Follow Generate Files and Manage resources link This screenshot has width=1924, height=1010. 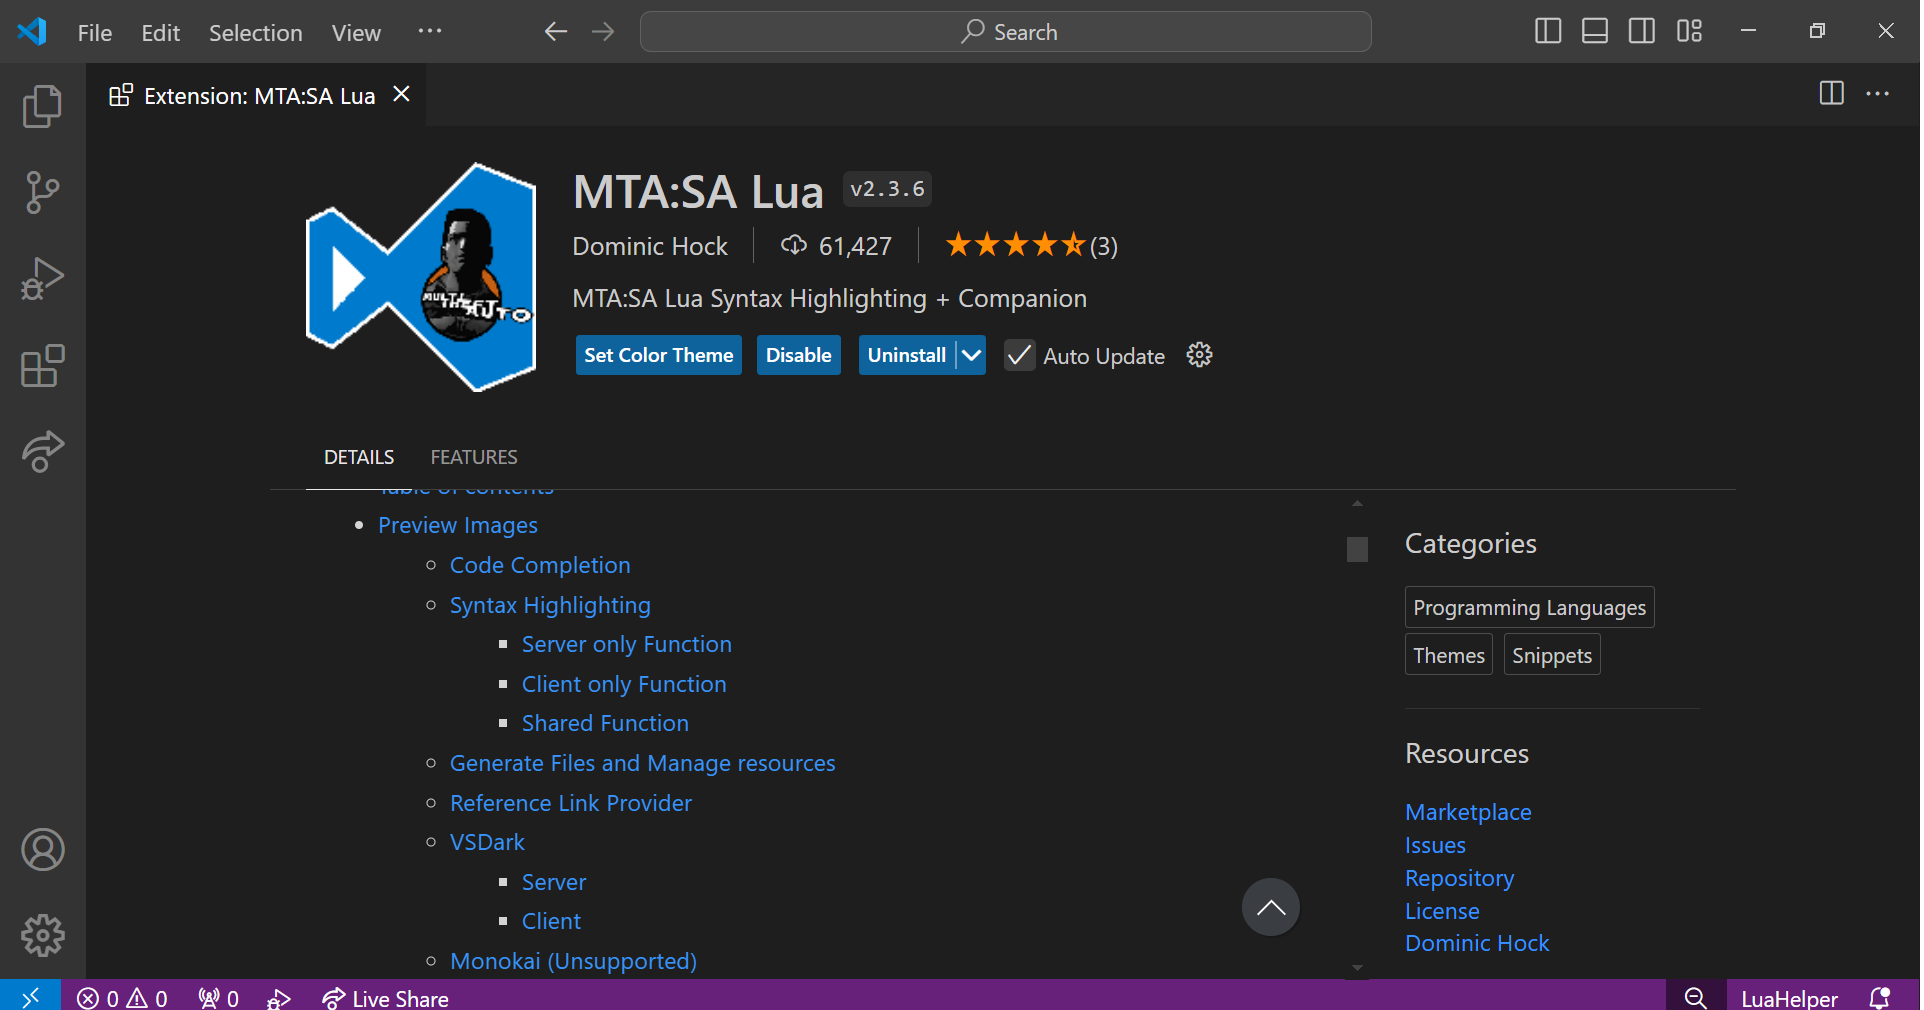(x=642, y=763)
